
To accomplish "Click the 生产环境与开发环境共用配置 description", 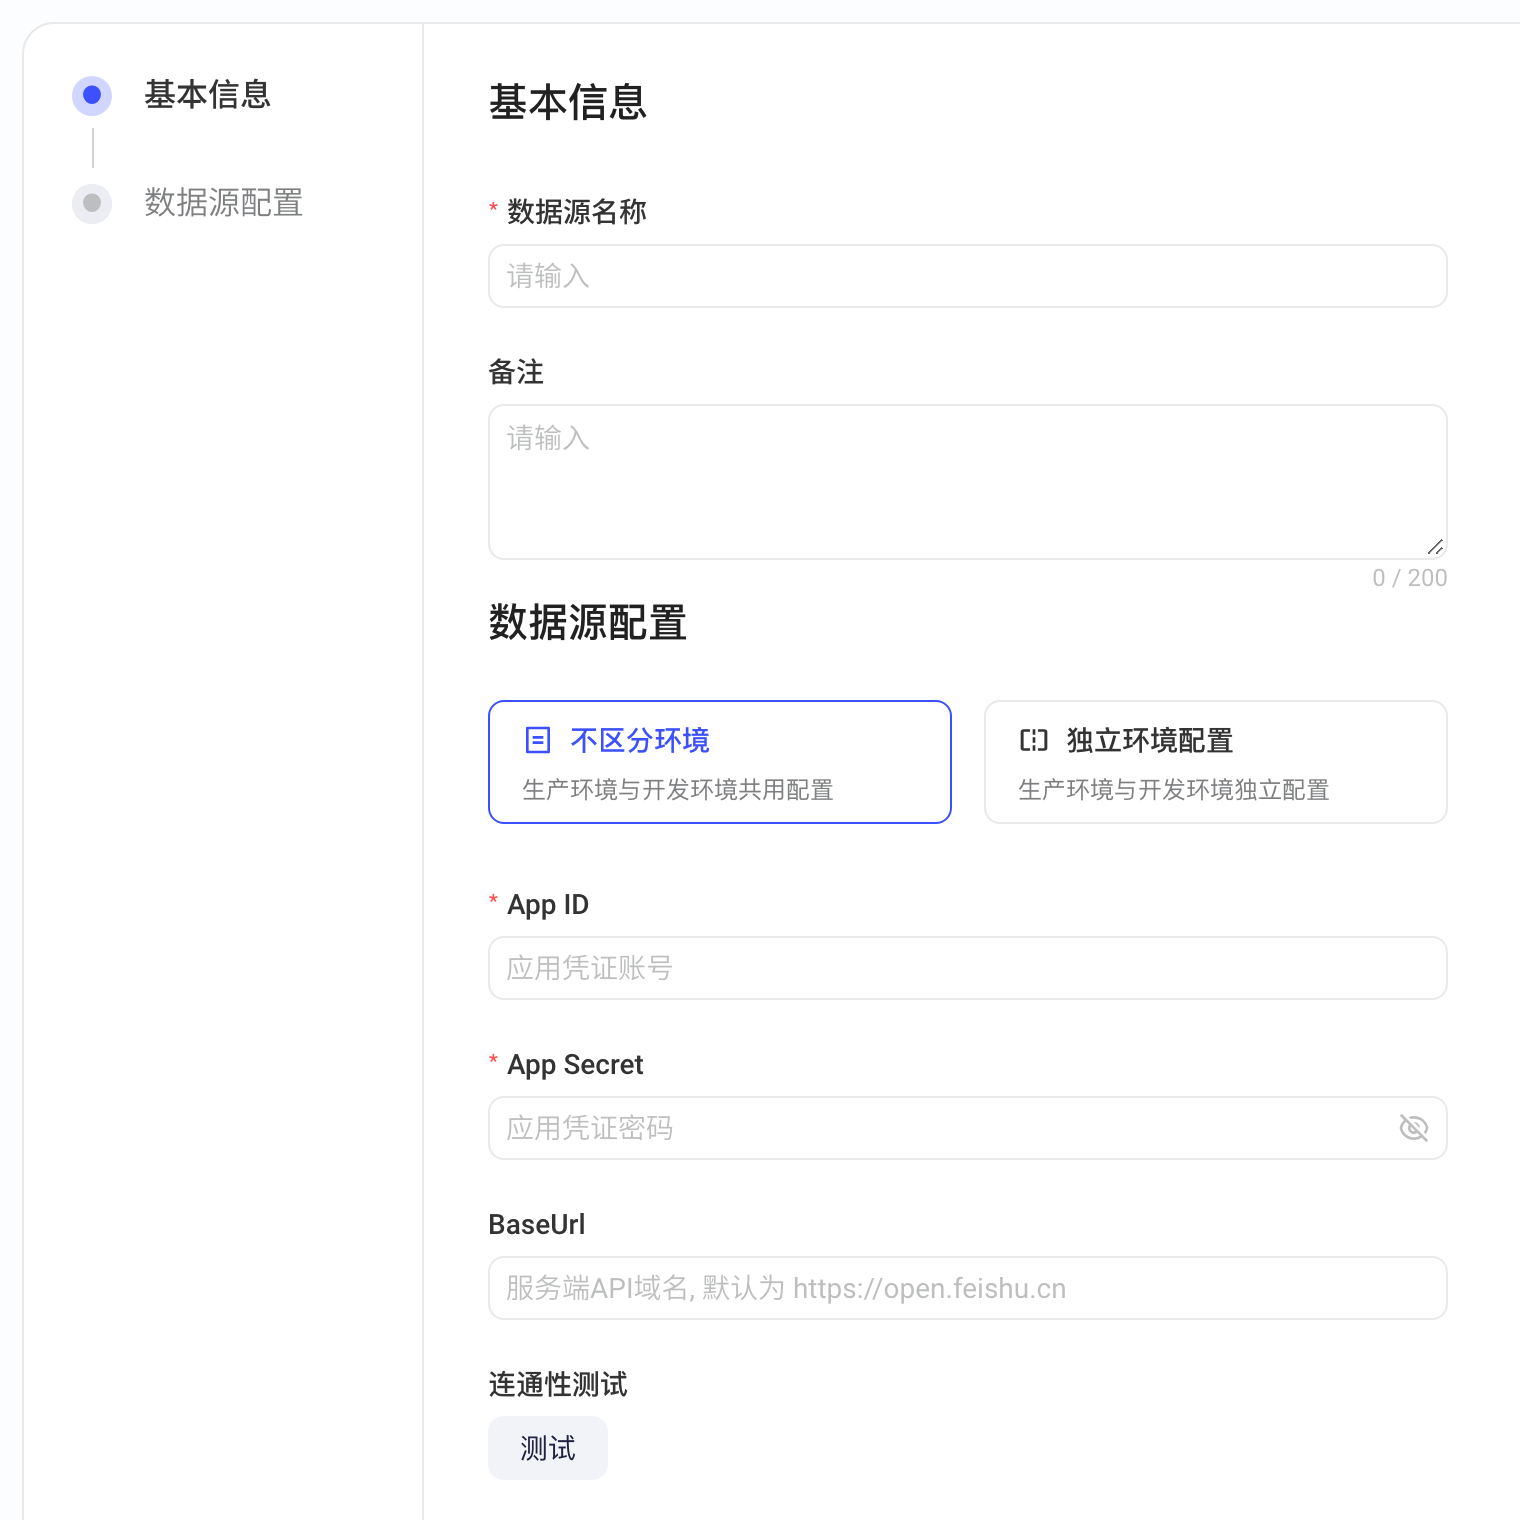I will (x=678, y=790).
